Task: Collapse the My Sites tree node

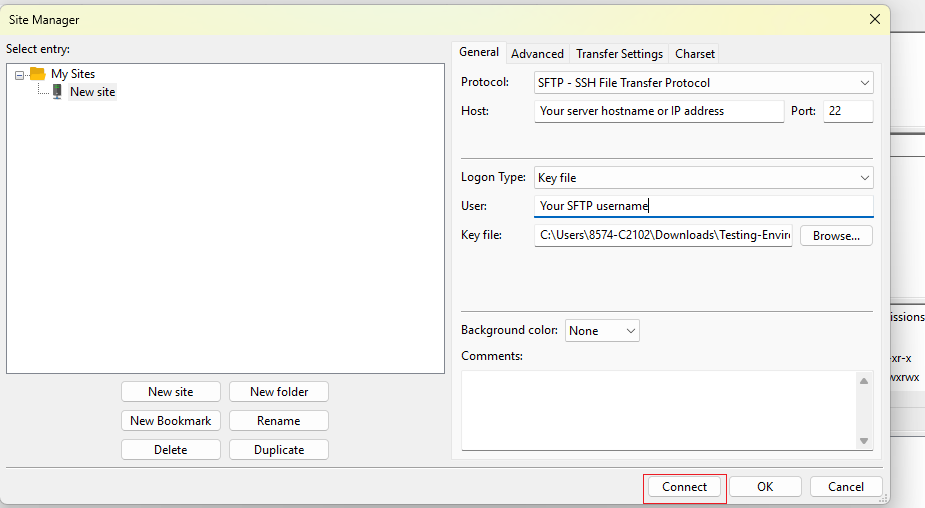Action: coord(19,75)
